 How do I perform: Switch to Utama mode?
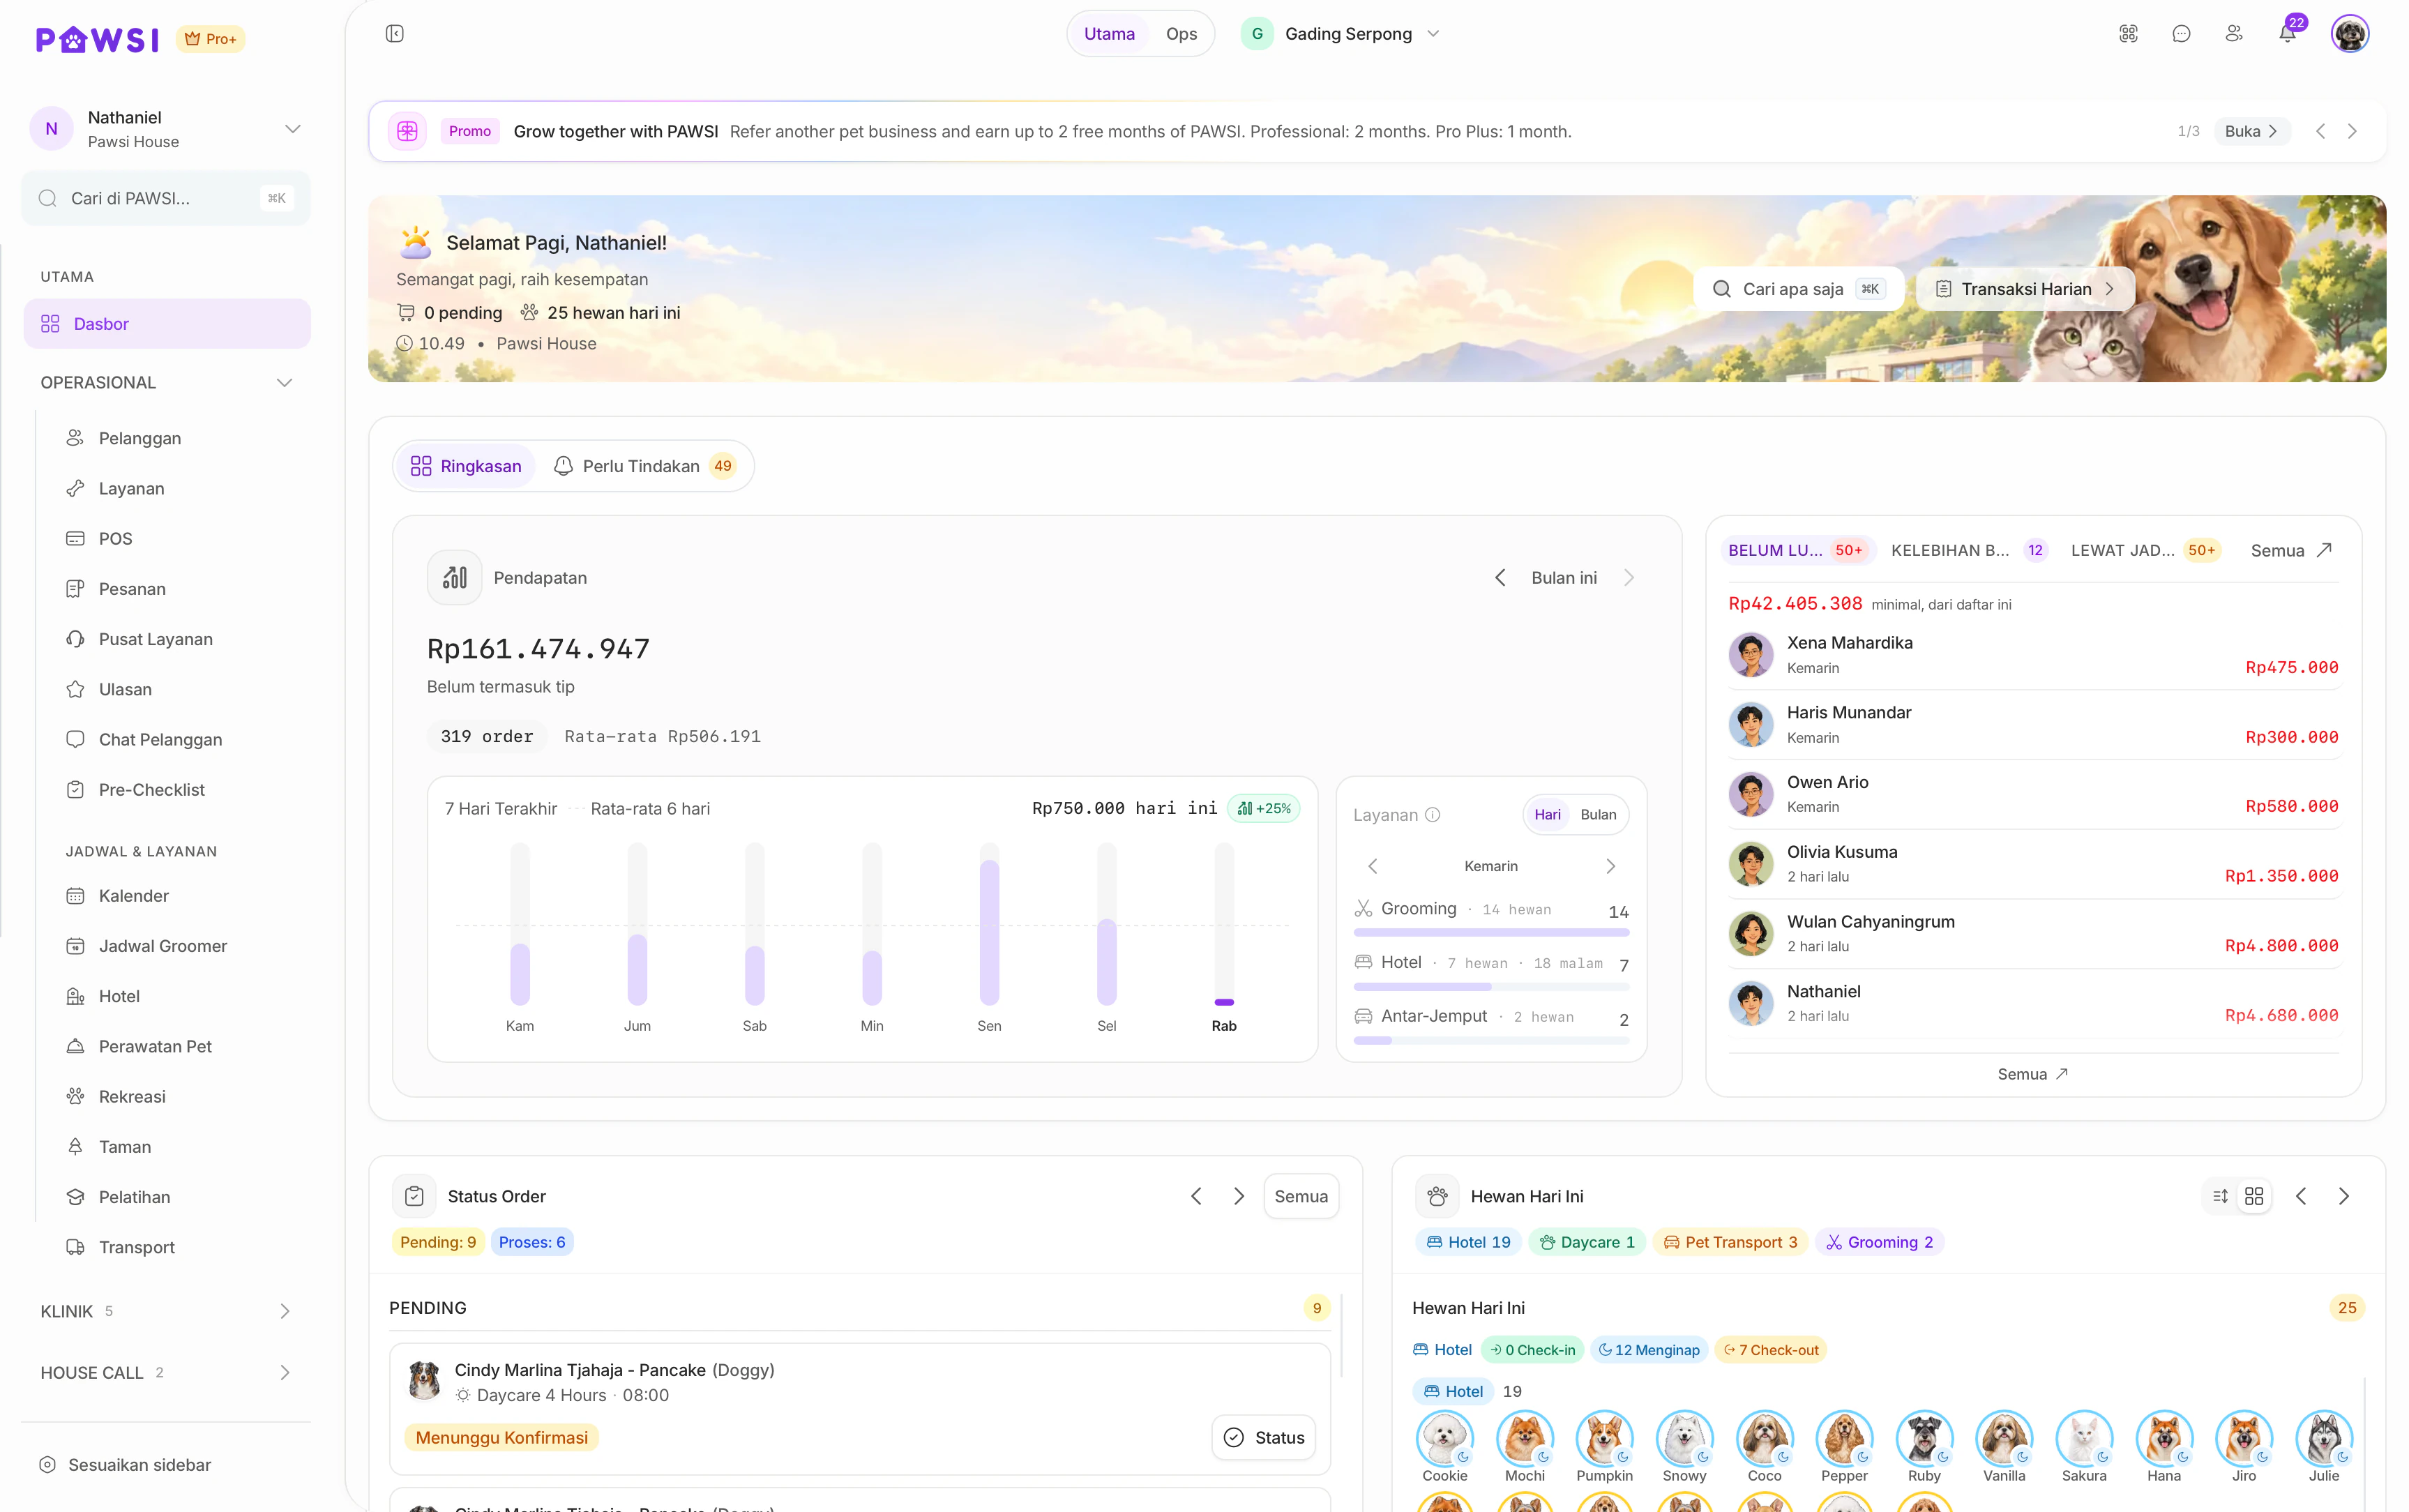pos(1109,34)
